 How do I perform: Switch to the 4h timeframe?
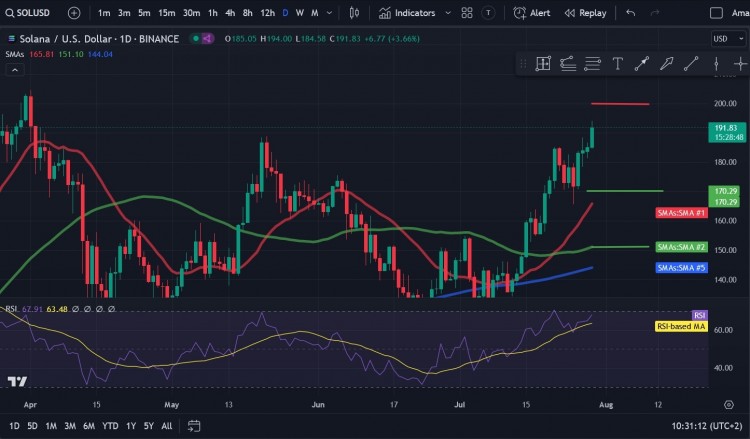tap(230, 13)
